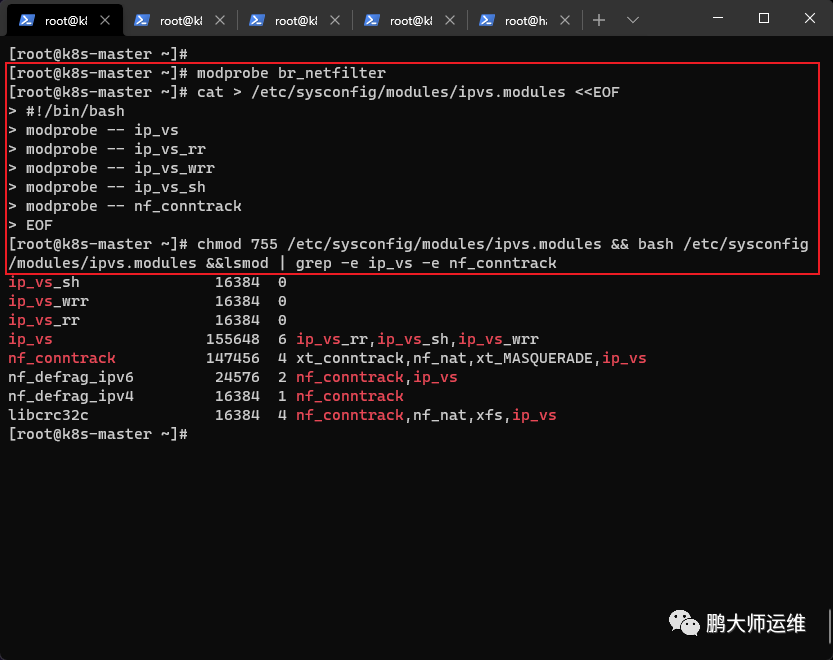The height and width of the screenshot is (660, 833).
Task: Click the '#!/bin/bash' heredoc line
Action: [66, 111]
